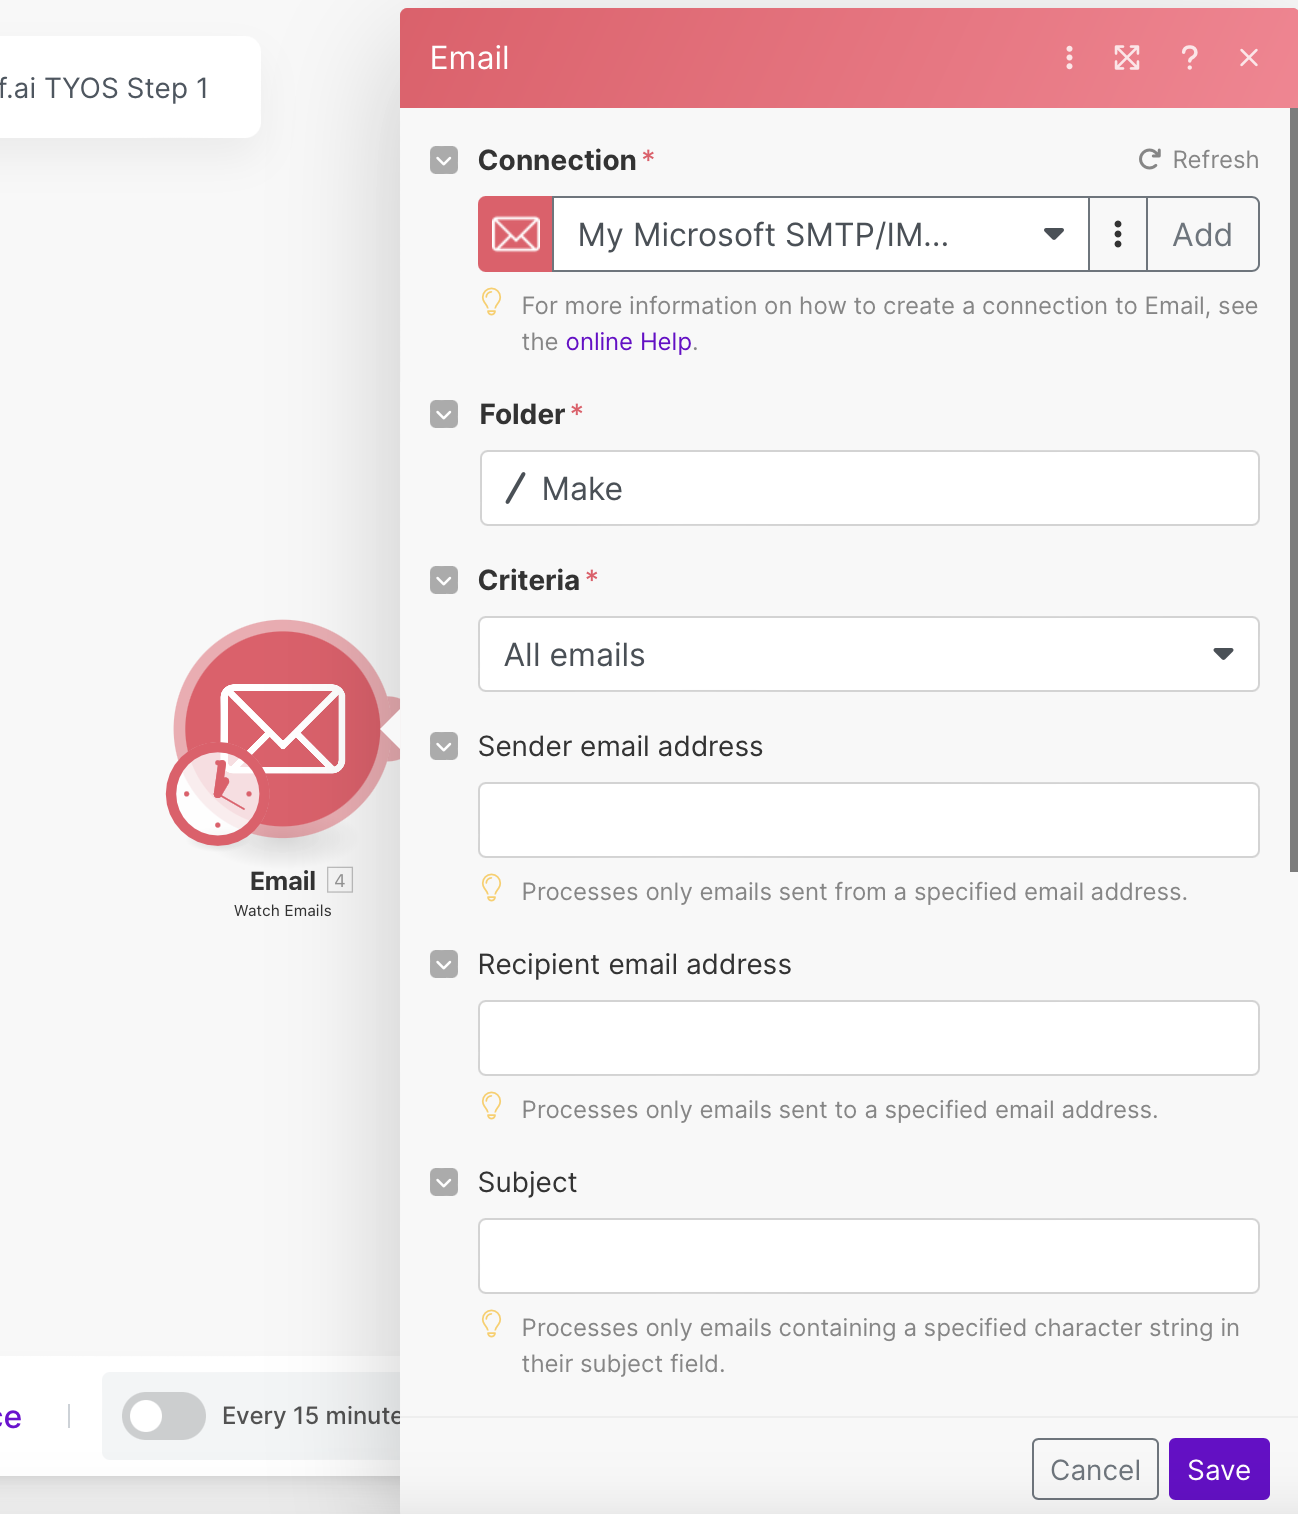Click the TYOS Step 1 scenario title
Screen dimensions: 1298x1514
coord(105,88)
